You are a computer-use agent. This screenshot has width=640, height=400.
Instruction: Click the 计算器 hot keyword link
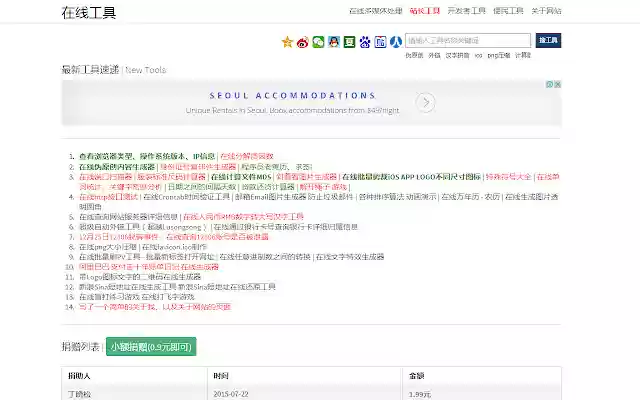[x=523, y=55]
